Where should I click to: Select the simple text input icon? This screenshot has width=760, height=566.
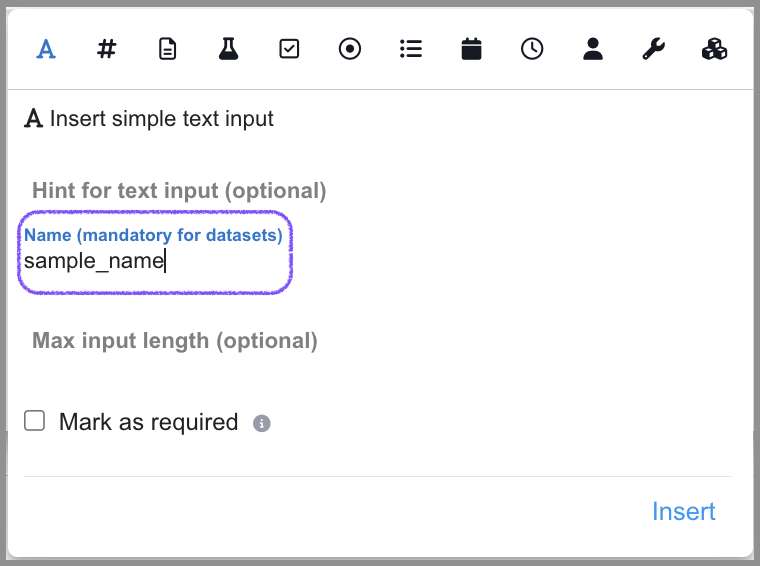pyautogui.click(x=45, y=49)
